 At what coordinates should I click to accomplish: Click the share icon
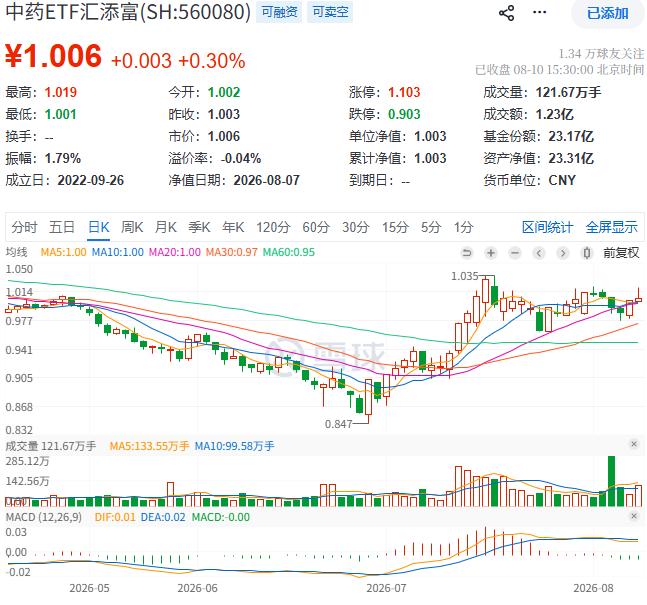tap(506, 13)
